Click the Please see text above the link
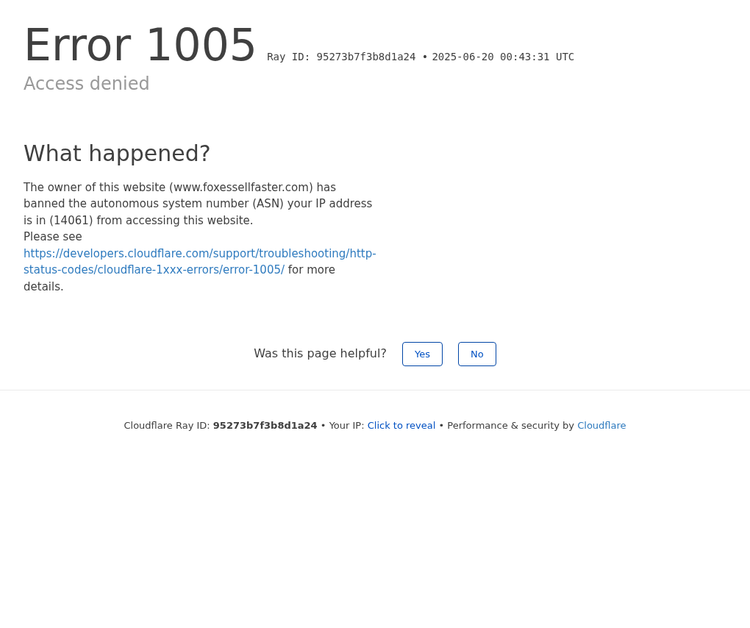 point(53,237)
